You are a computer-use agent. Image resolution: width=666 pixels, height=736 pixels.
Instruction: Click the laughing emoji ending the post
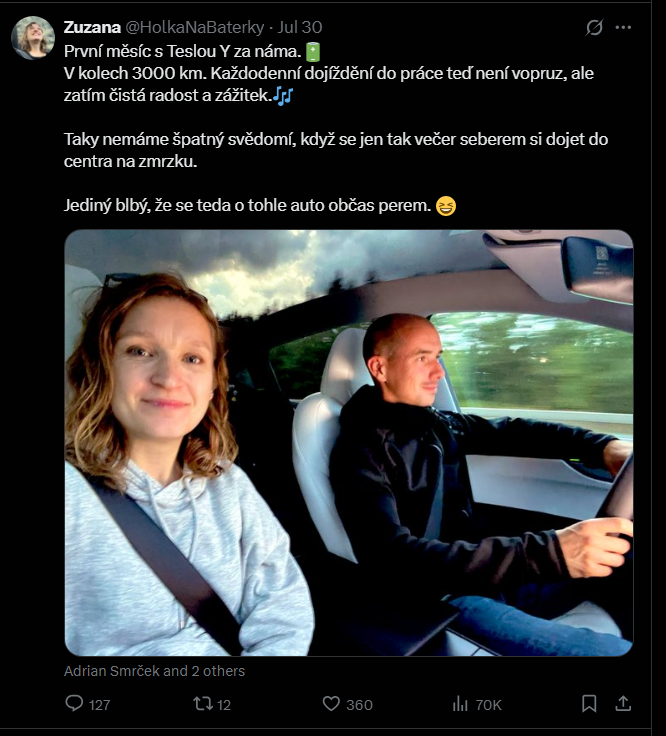445,206
